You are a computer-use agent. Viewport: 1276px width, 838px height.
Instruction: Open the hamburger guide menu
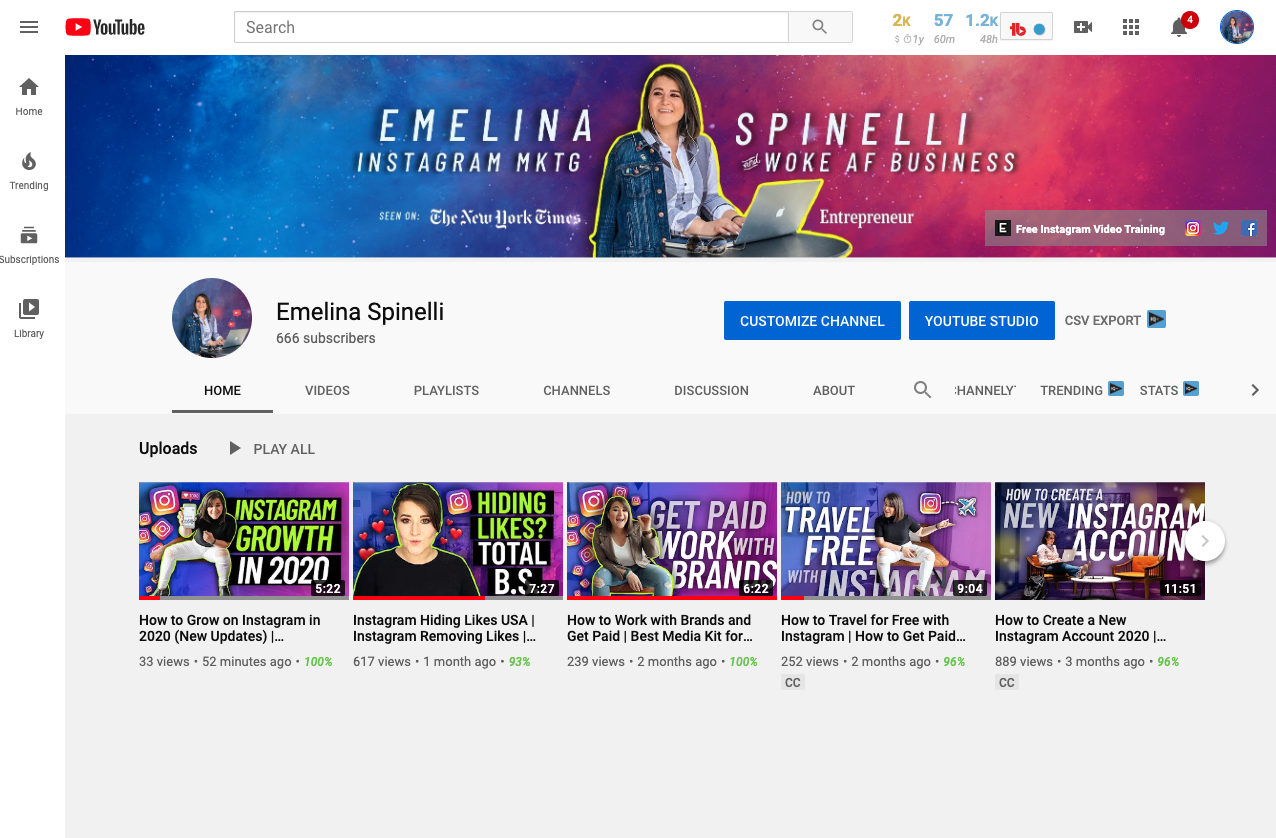[x=29, y=27]
